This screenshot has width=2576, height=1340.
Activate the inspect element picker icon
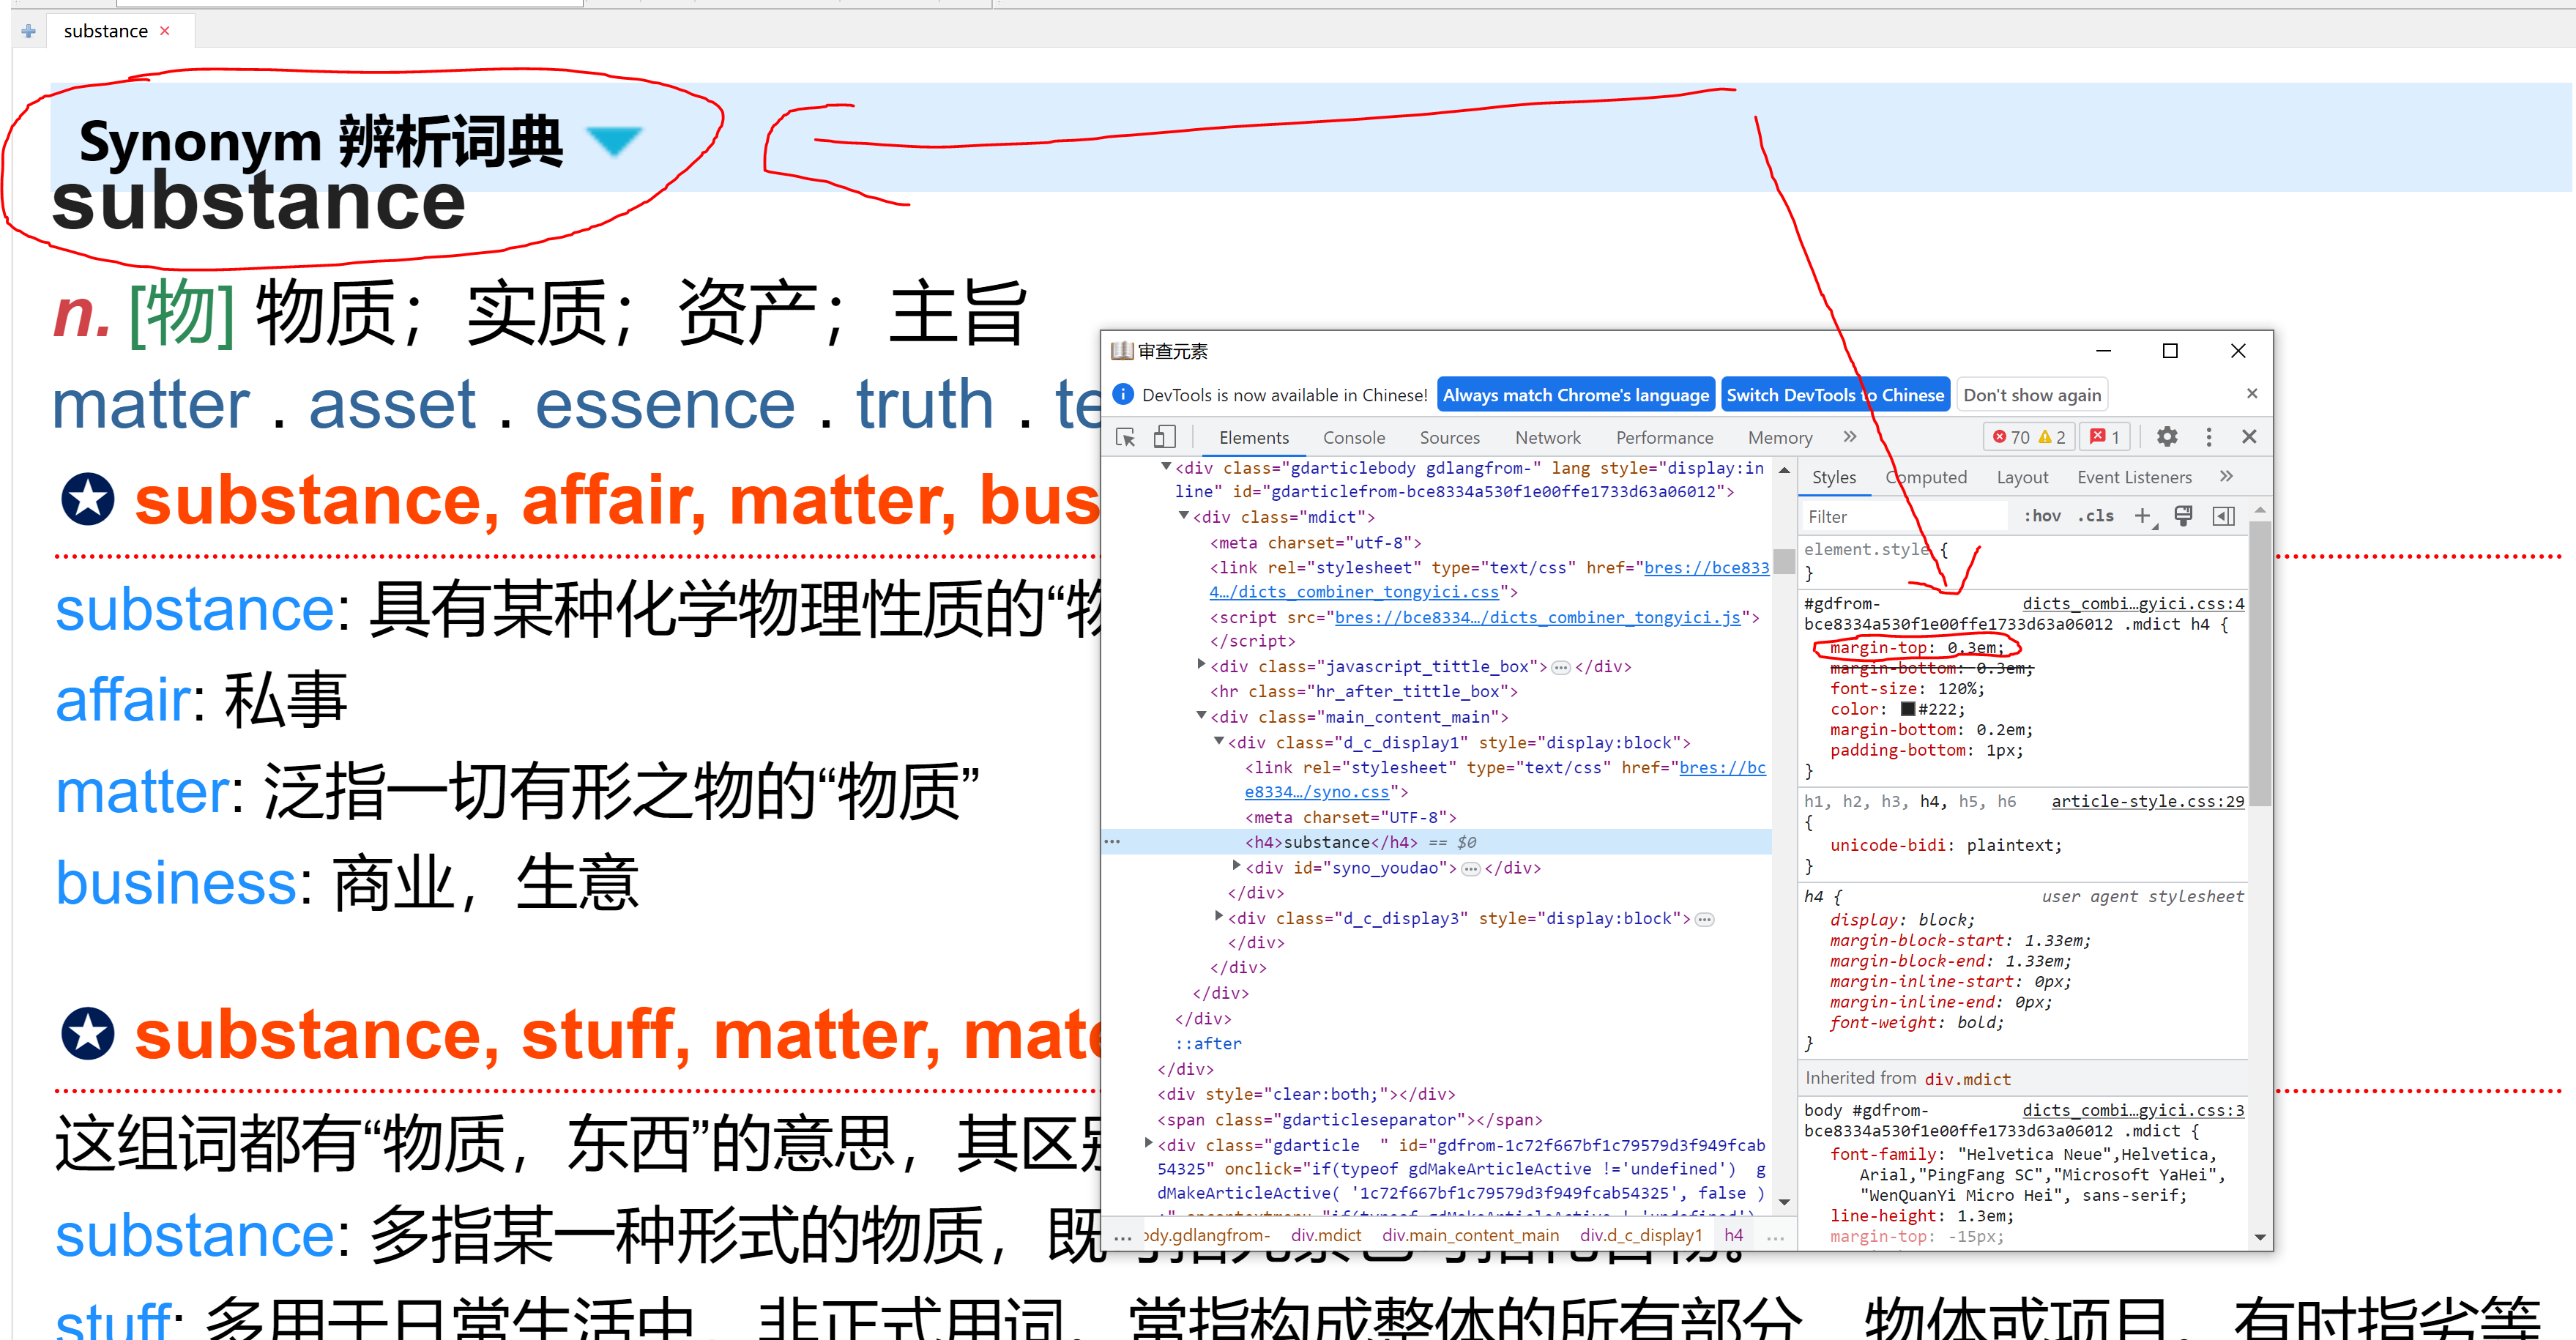tap(1125, 437)
